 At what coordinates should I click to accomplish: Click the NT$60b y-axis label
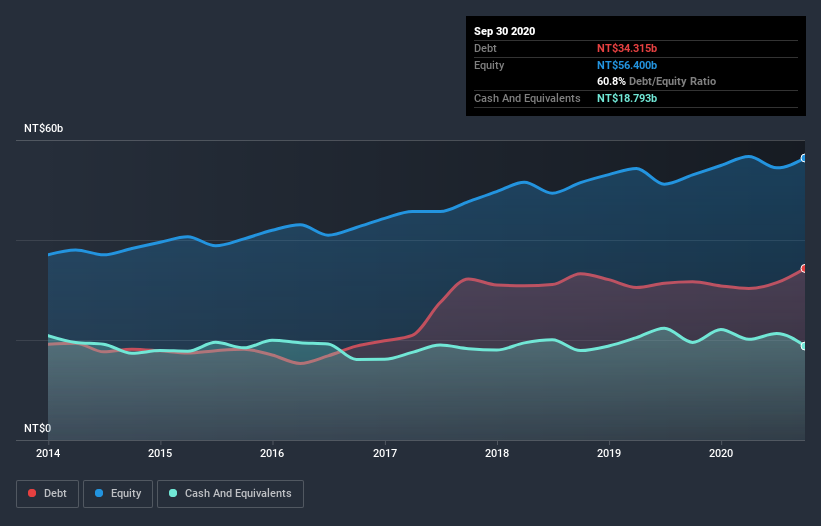(43, 128)
